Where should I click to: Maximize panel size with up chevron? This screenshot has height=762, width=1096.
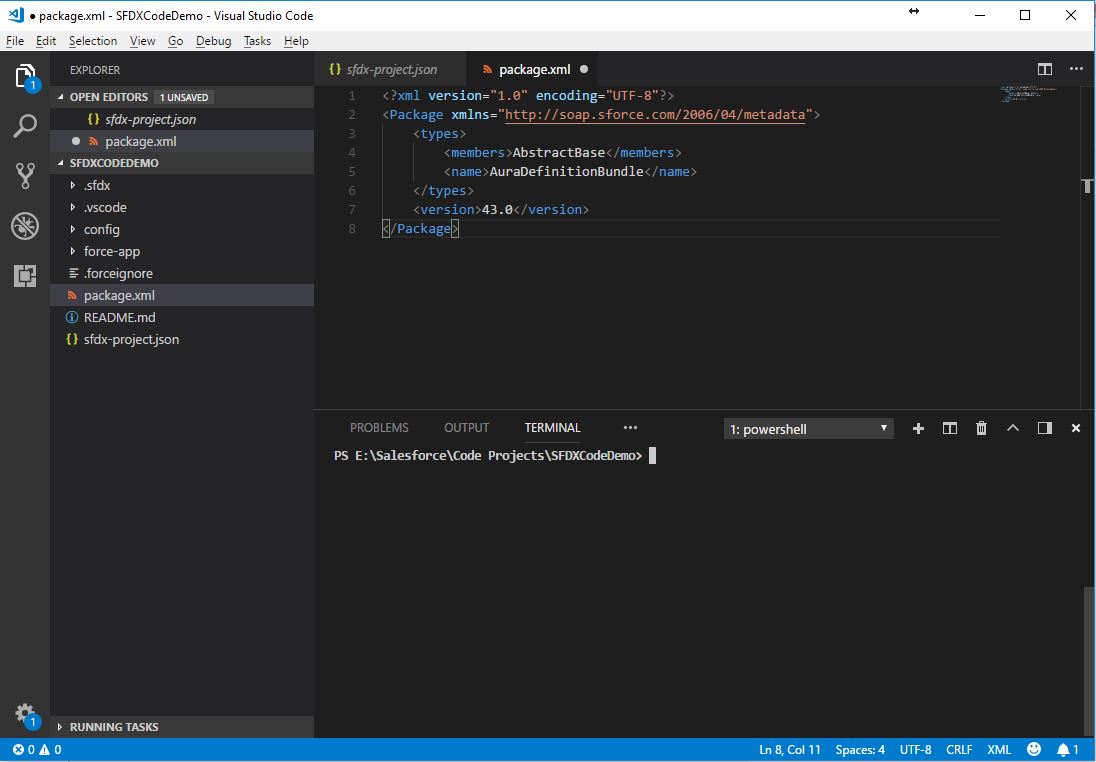tap(1012, 429)
